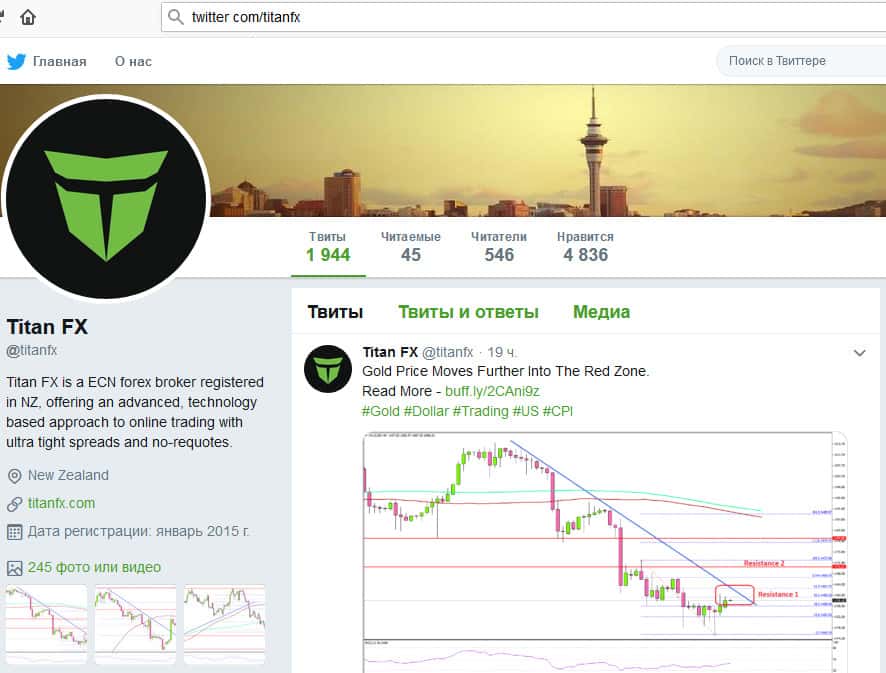Visit the titanfx.com website link

(x=61, y=503)
